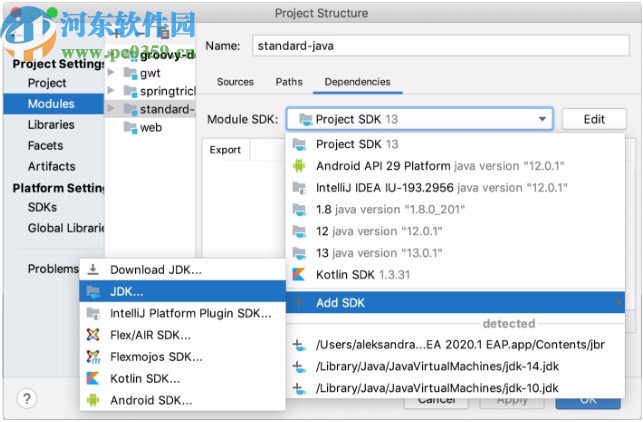Click the springtrick module folder icon

click(x=130, y=91)
